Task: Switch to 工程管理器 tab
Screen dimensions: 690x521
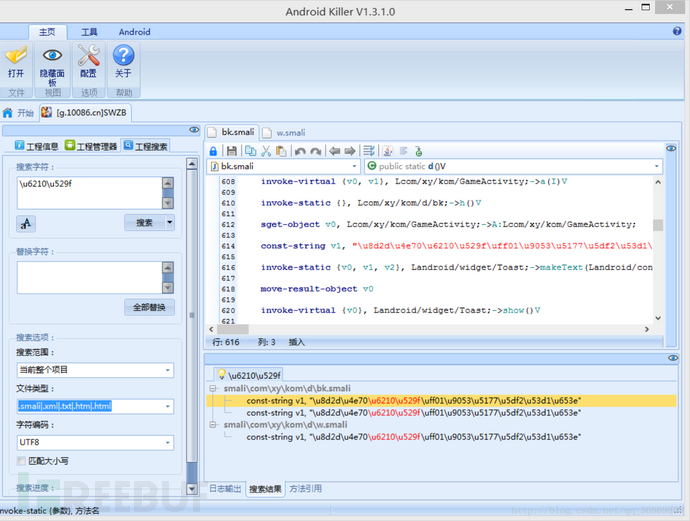Action: (x=91, y=146)
